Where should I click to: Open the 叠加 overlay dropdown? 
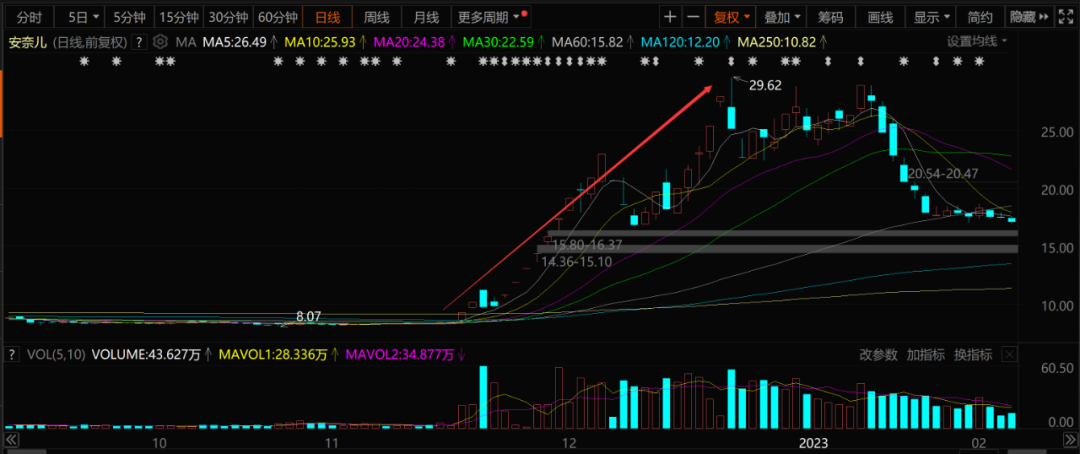[783, 16]
